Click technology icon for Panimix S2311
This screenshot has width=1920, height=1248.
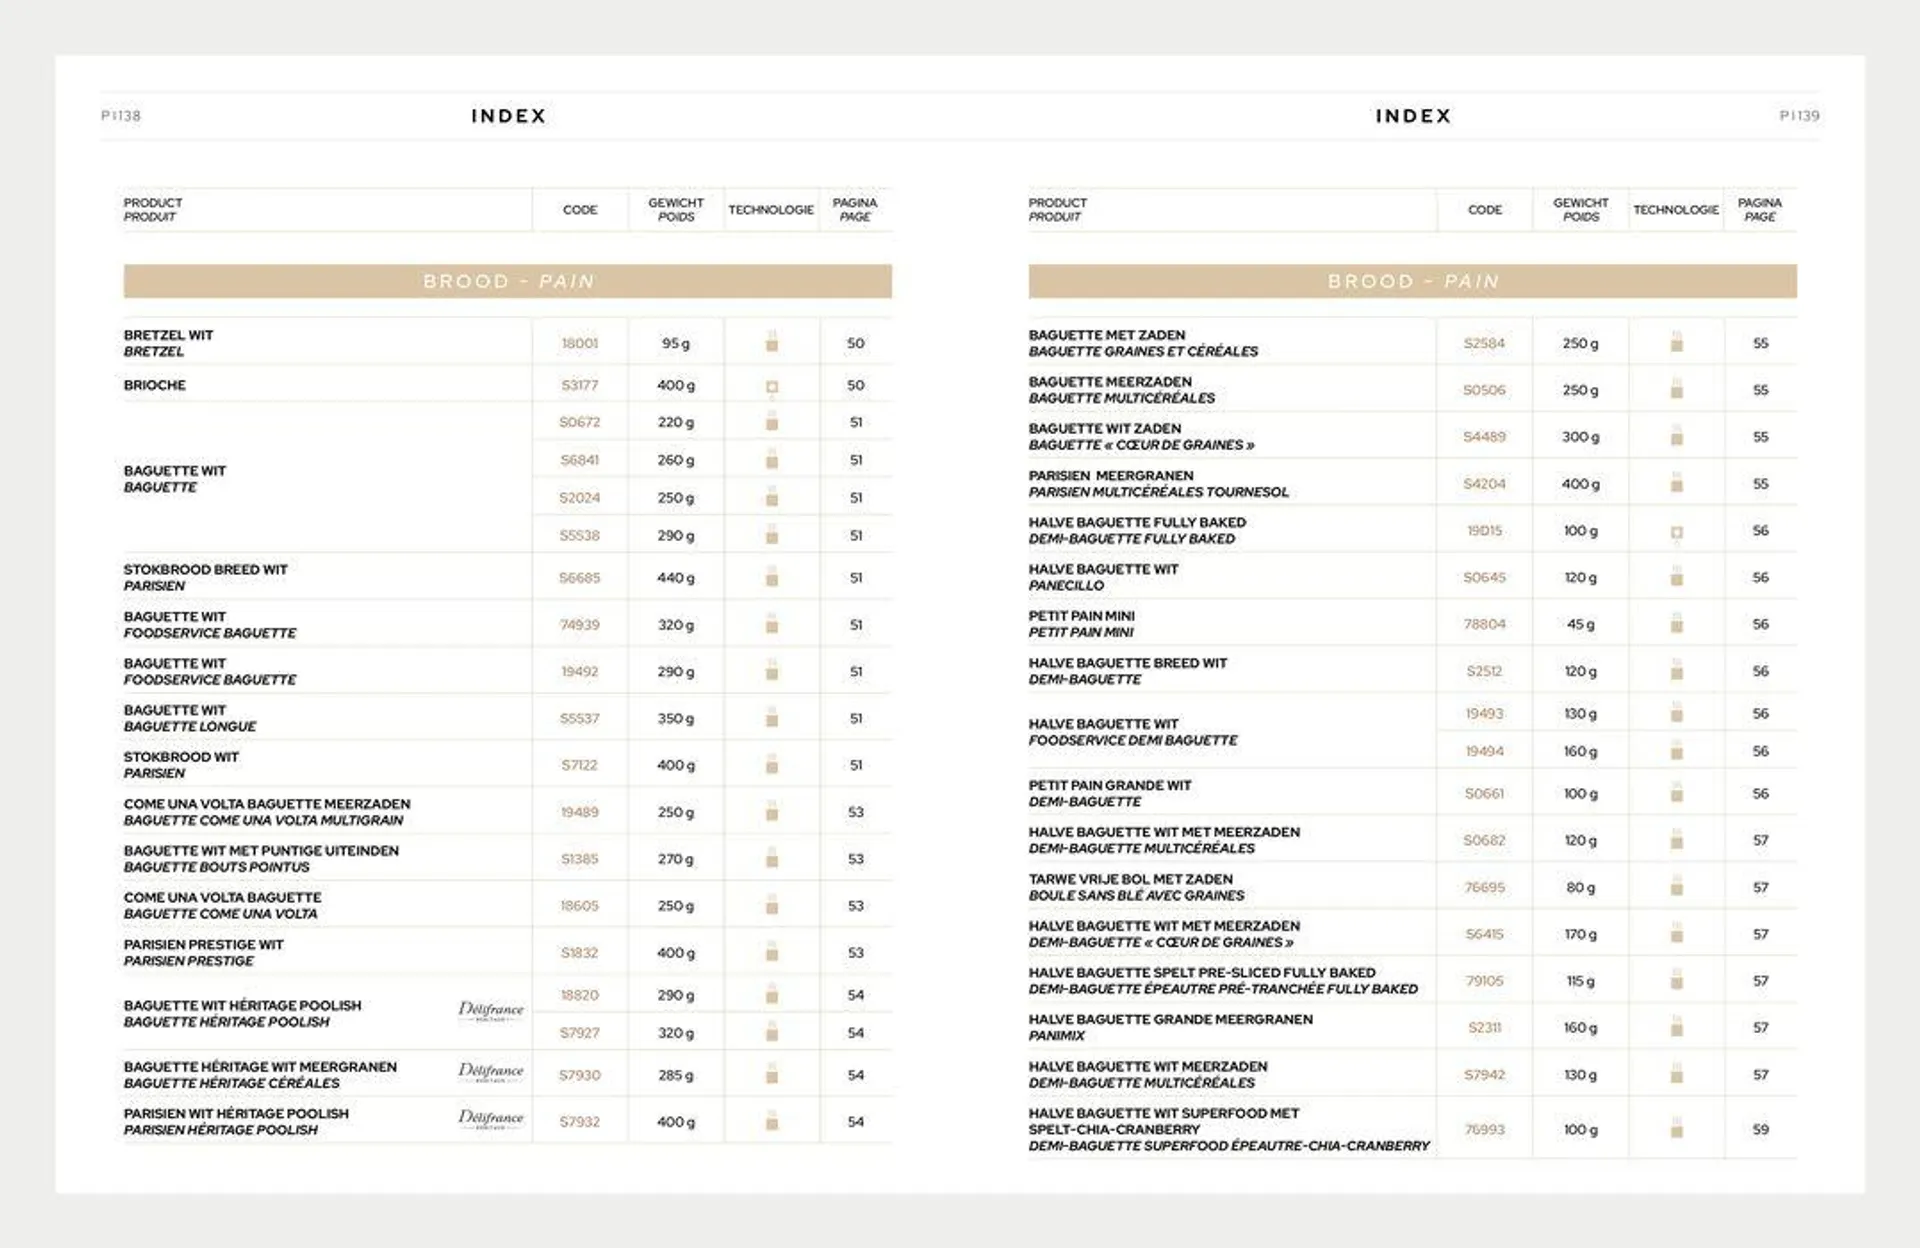click(x=1677, y=1026)
